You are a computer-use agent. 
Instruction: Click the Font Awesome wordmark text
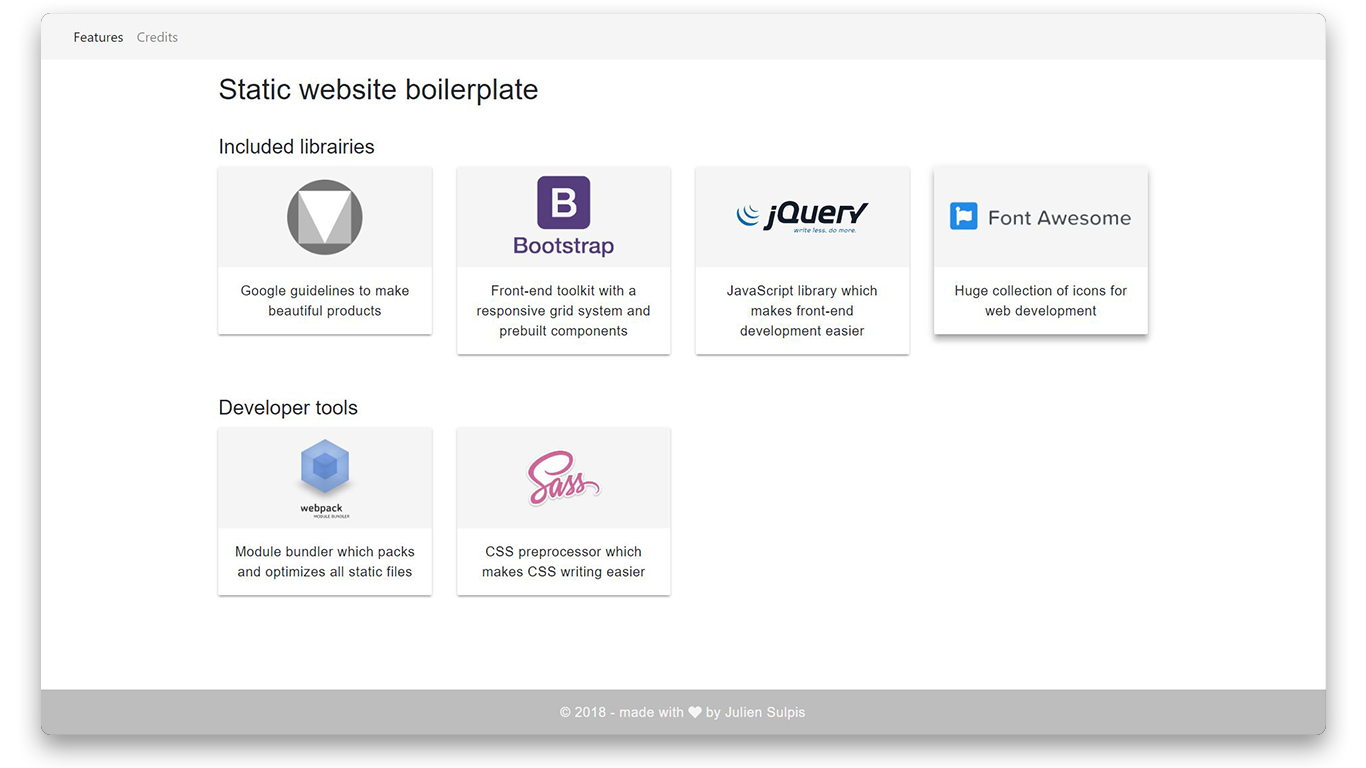pos(1059,216)
